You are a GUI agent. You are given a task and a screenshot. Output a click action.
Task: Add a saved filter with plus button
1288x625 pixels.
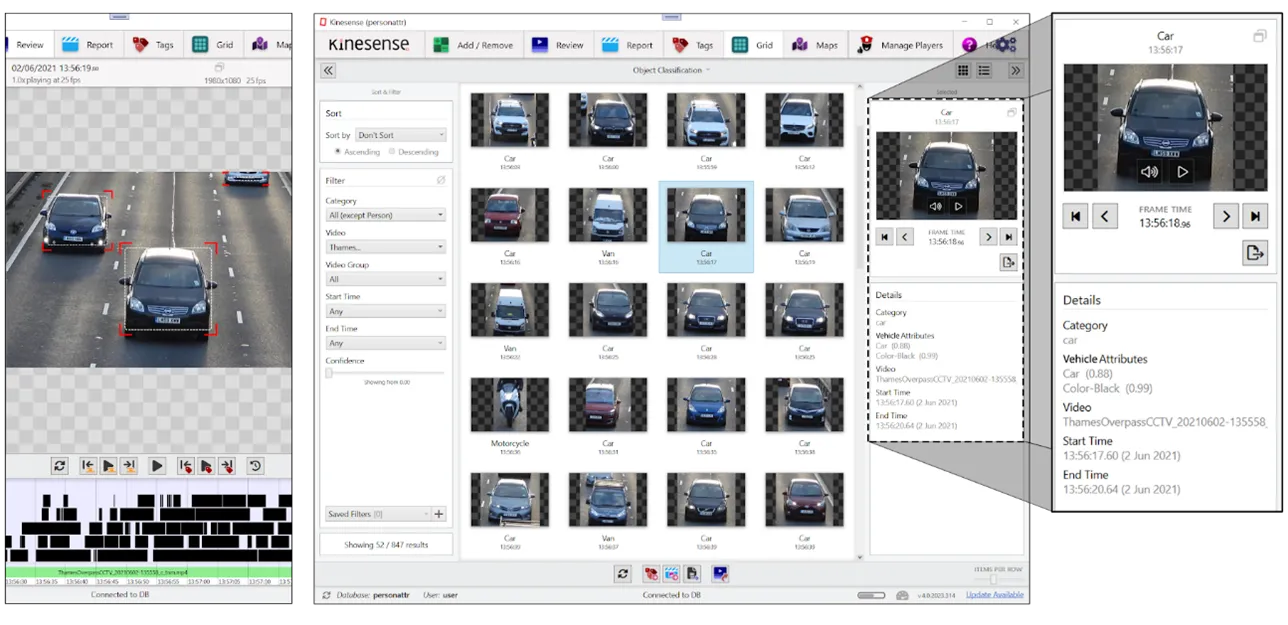coord(439,514)
